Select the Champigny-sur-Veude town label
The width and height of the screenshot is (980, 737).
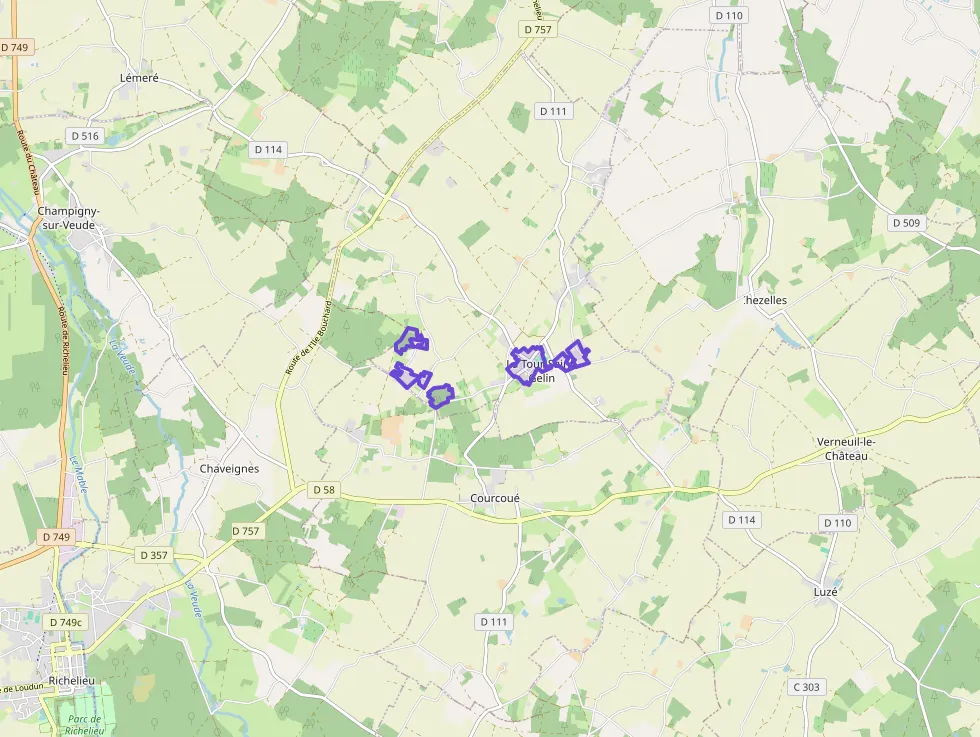68,218
